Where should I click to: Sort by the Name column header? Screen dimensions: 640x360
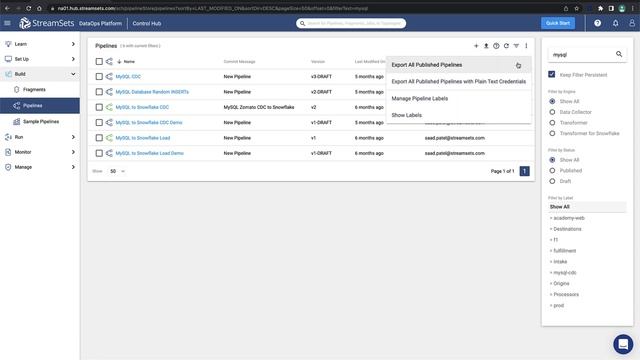click(x=129, y=61)
